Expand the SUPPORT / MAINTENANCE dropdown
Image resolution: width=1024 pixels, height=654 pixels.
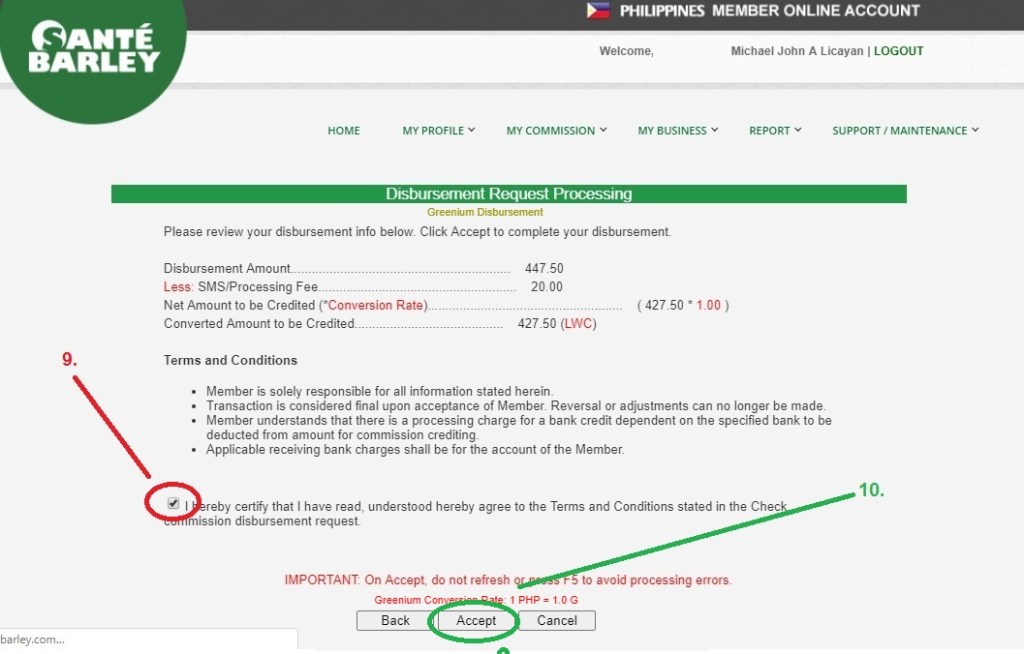tap(905, 130)
